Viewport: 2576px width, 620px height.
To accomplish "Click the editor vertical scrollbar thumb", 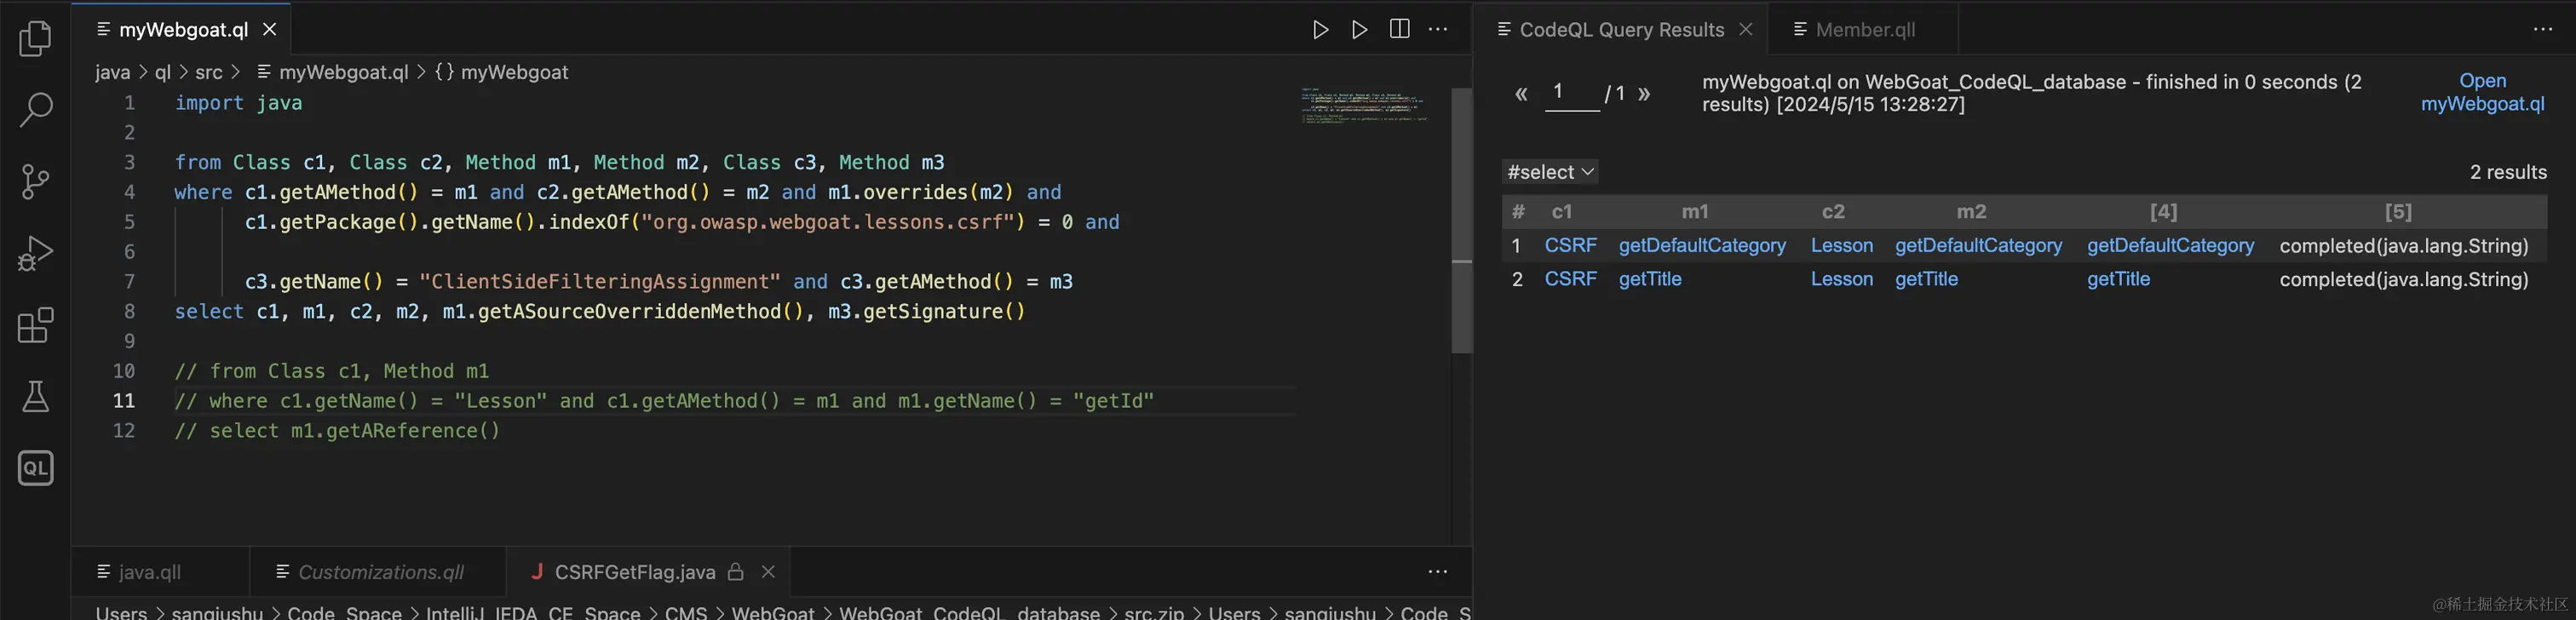I will [x=1462, y=220].
